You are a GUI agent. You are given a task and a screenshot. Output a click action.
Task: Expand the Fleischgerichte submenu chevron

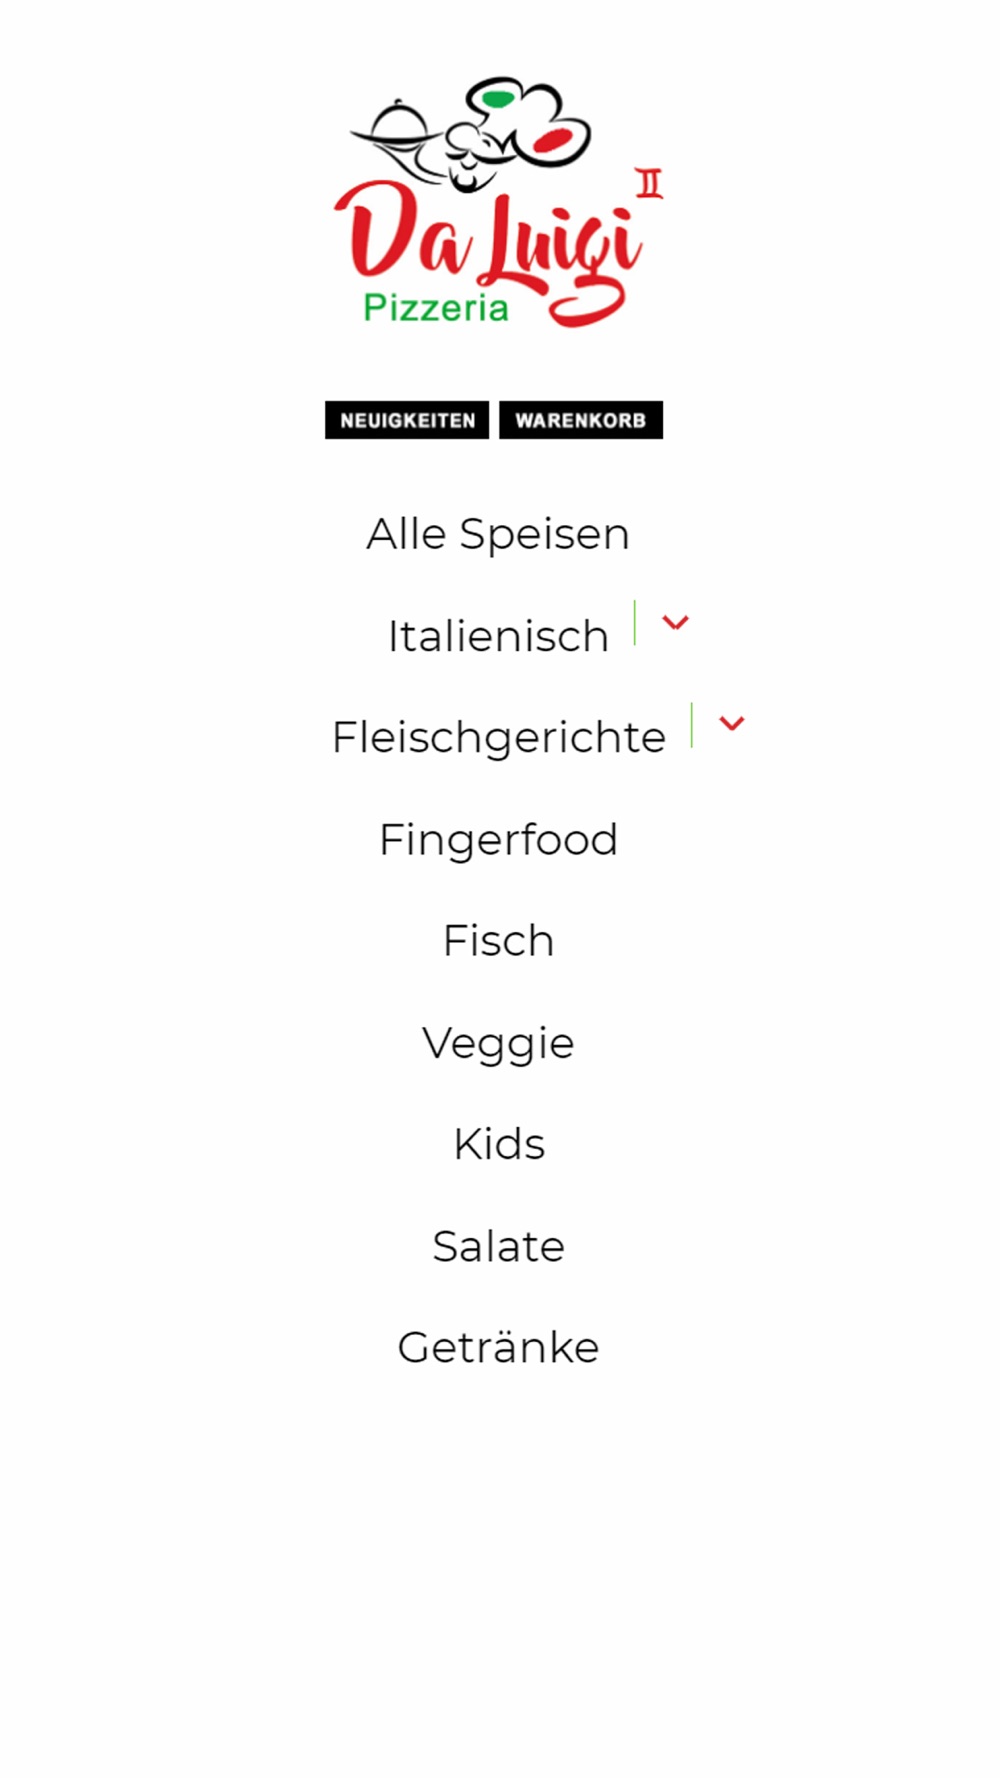tap(732, 724)
